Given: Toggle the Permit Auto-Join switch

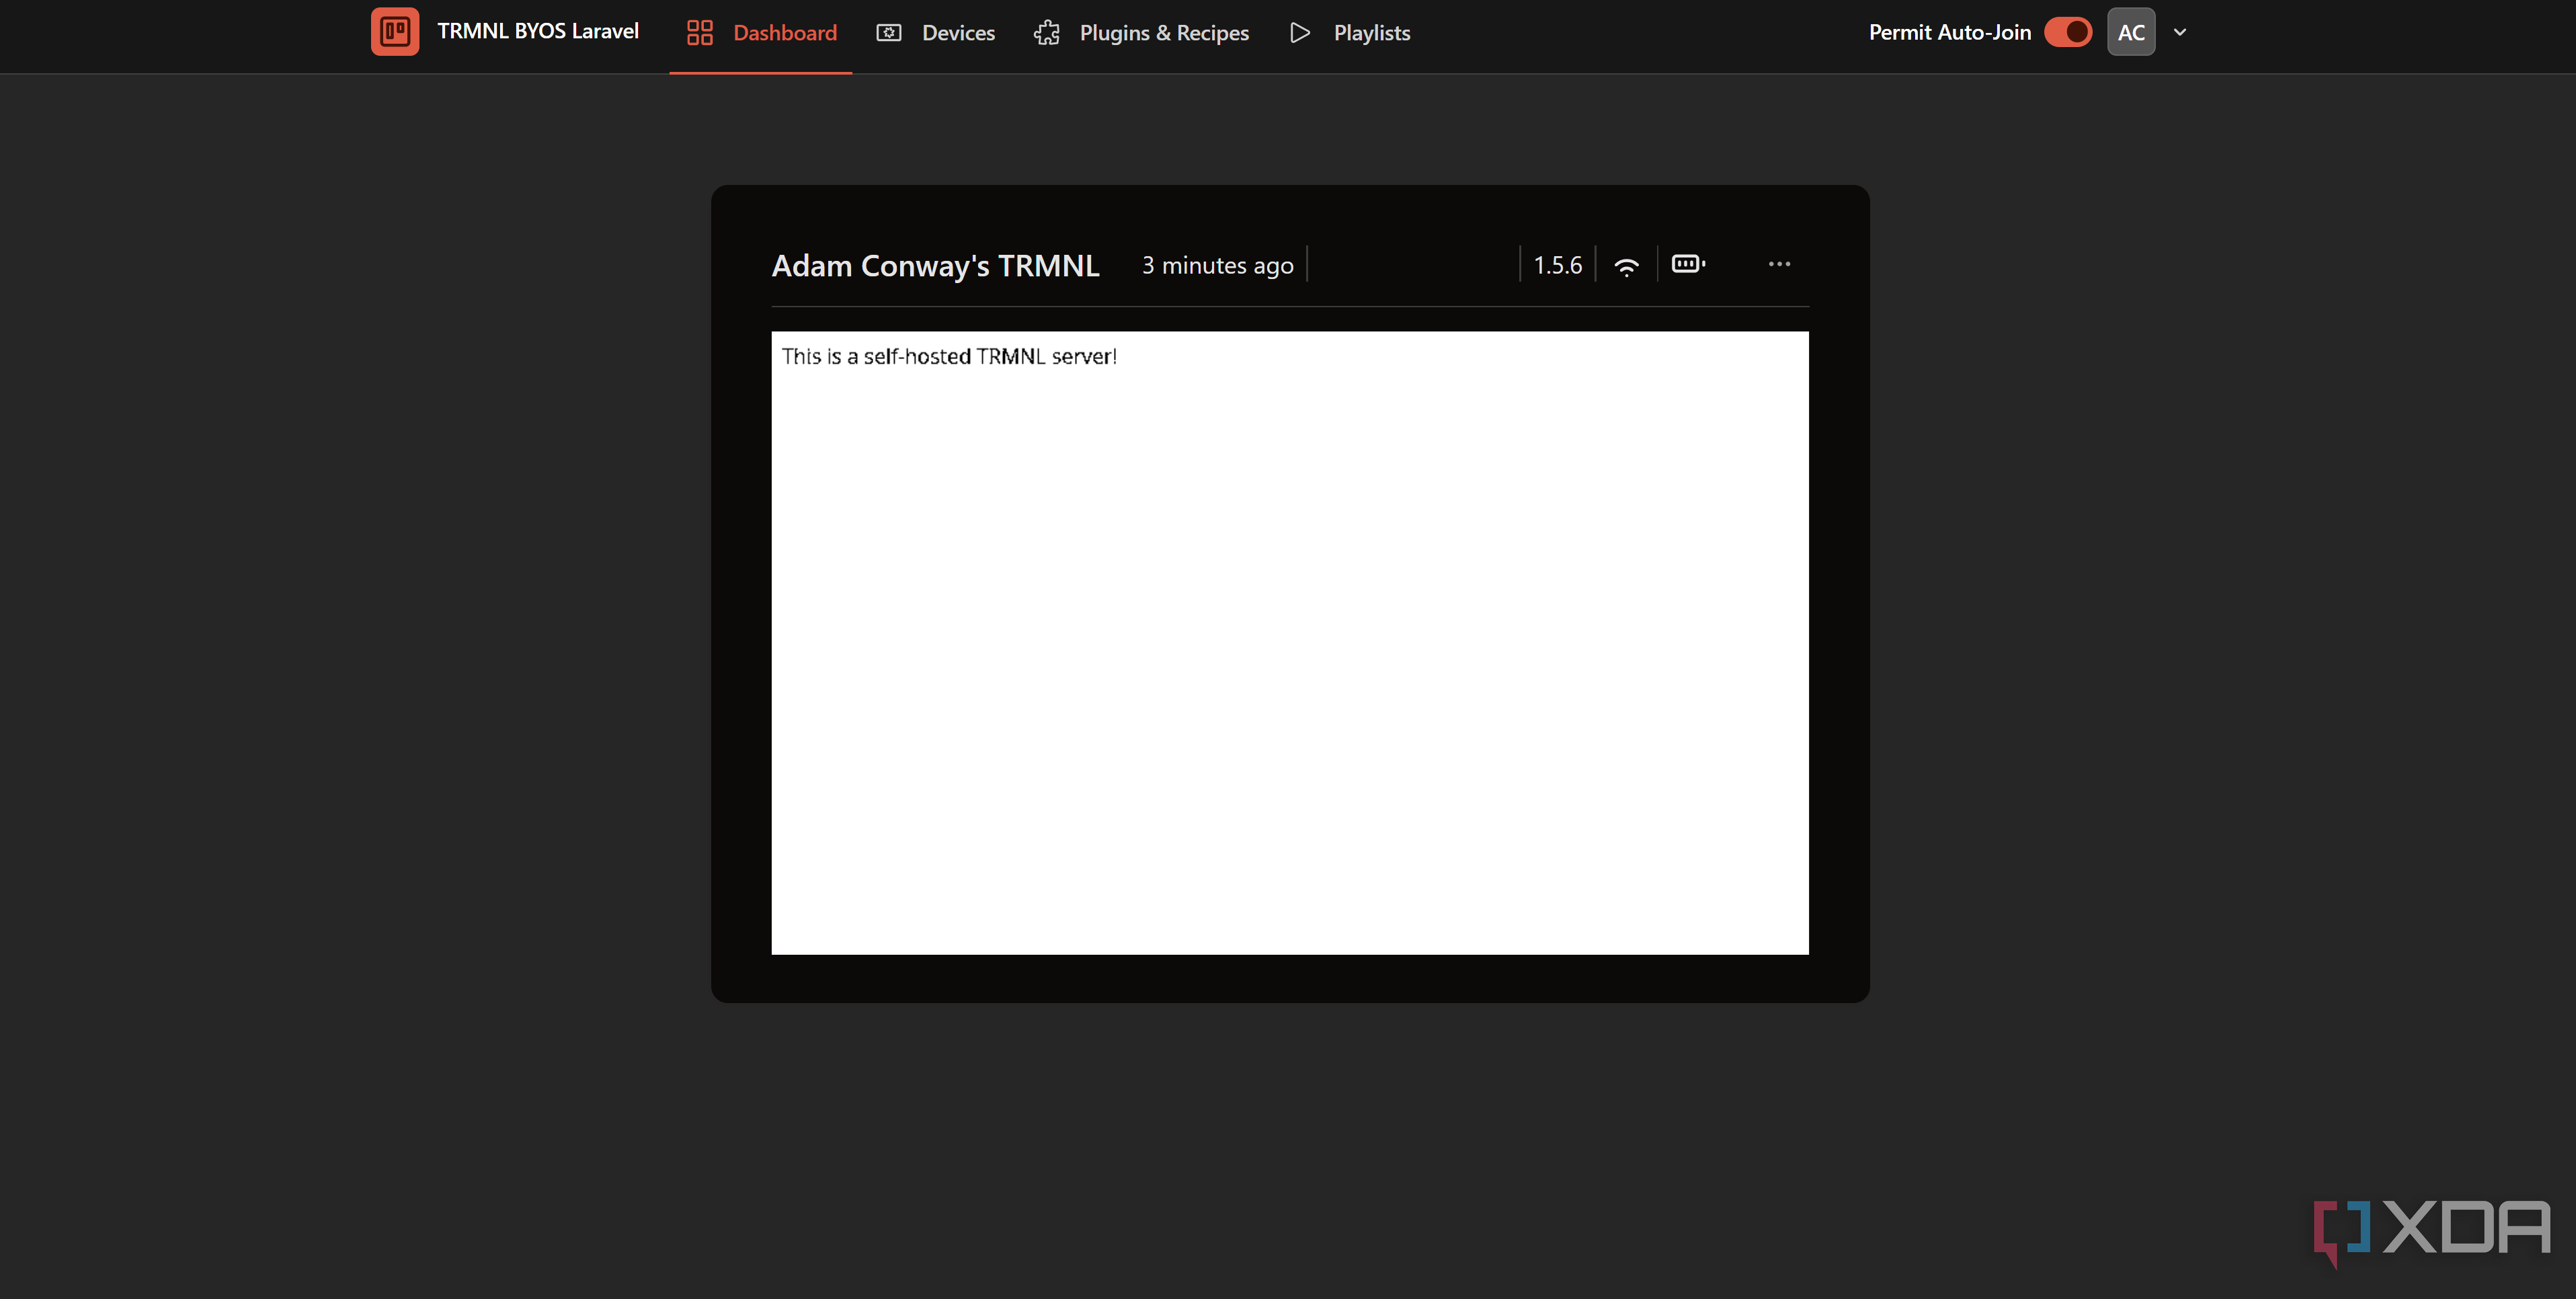Looking at the screenshot, I should tap(2068, 32).
